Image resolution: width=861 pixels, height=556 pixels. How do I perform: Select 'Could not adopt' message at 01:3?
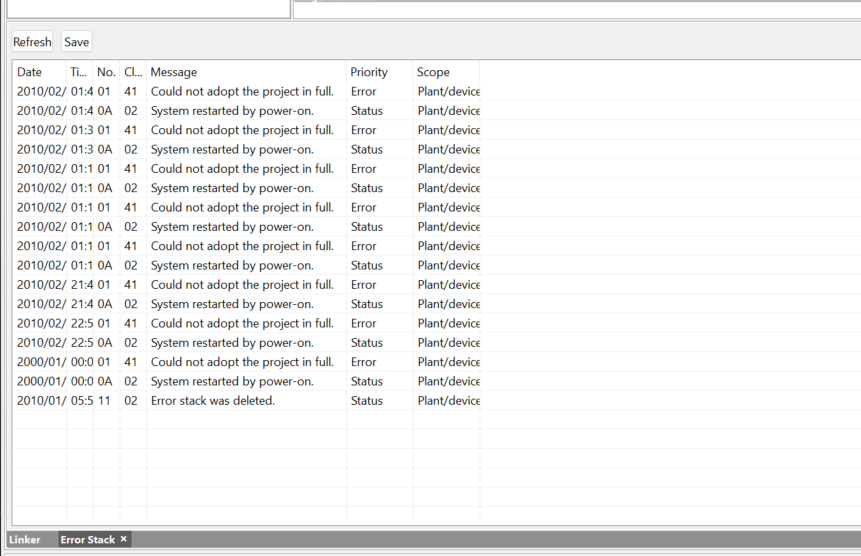[242, 130]
